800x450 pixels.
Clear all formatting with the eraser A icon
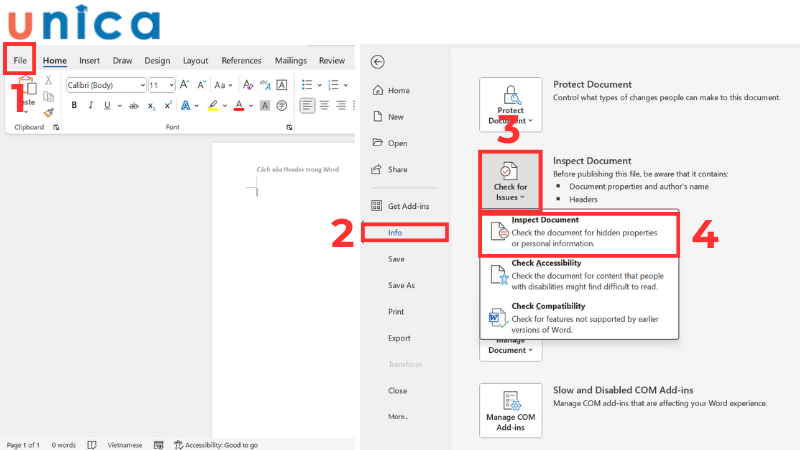click(x=248, y=85)
